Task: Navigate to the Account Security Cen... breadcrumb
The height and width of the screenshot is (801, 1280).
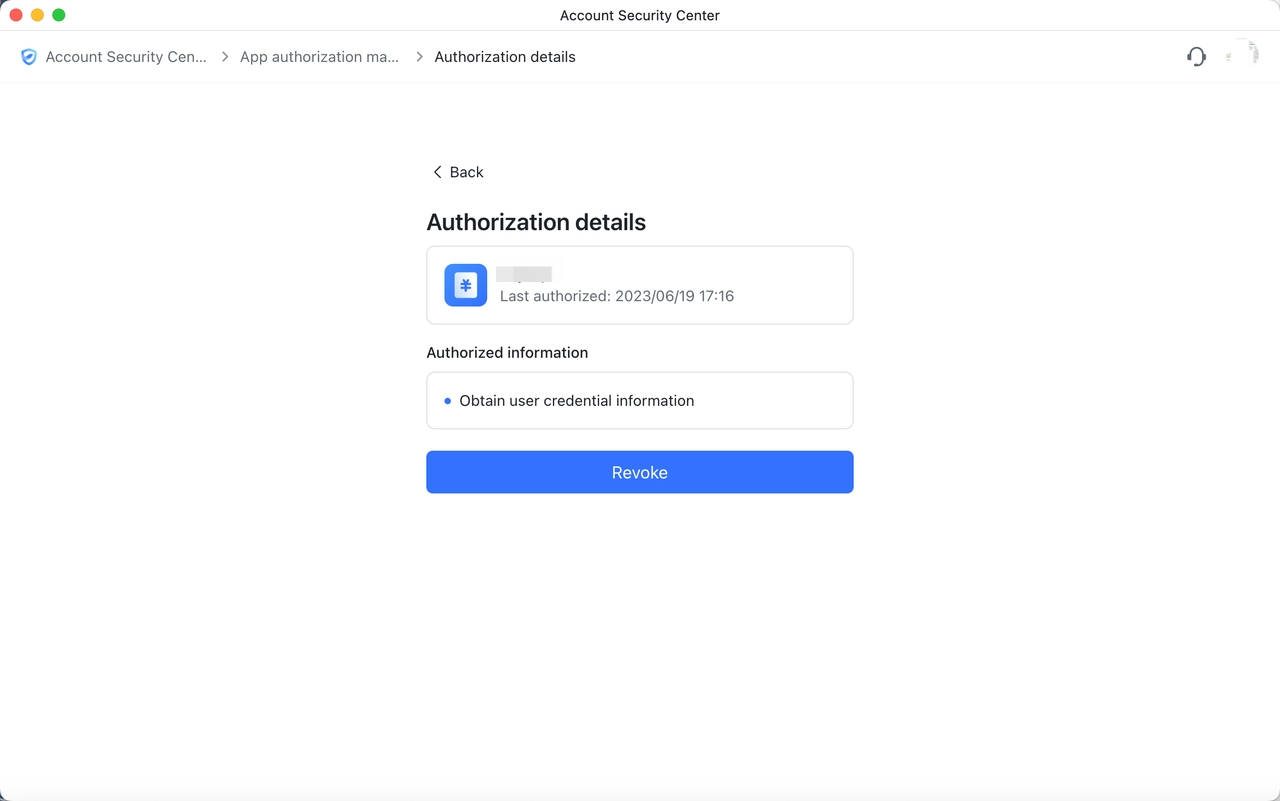Action: tap(126, 57)
